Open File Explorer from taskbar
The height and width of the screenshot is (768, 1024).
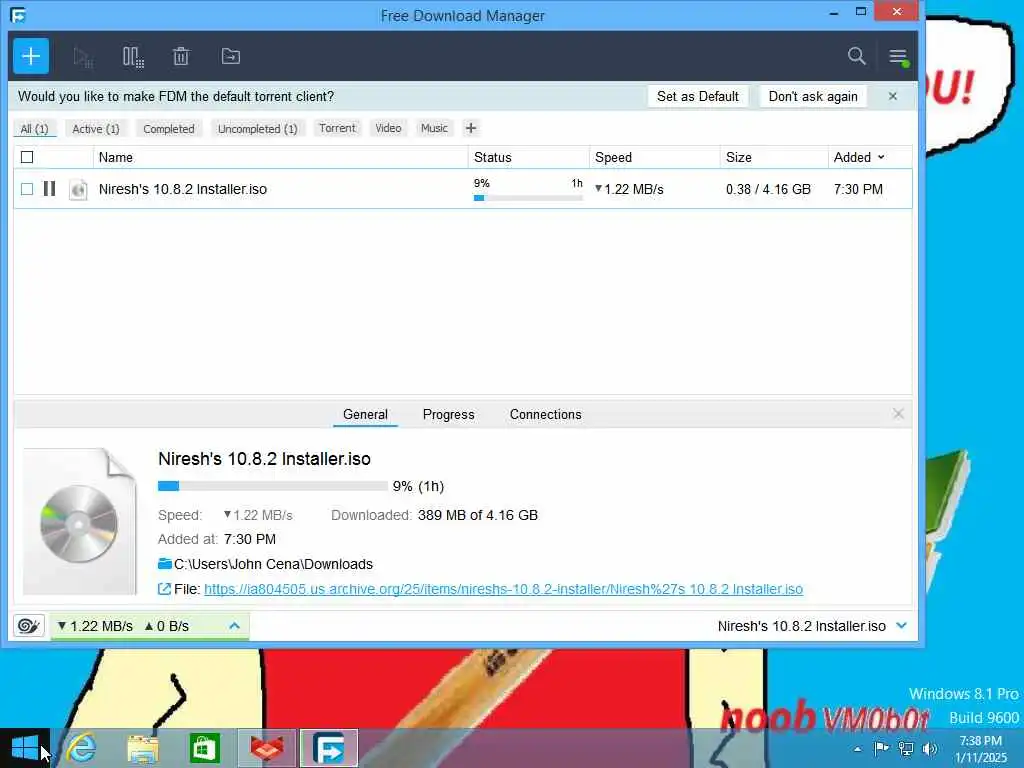pos(143,748)
